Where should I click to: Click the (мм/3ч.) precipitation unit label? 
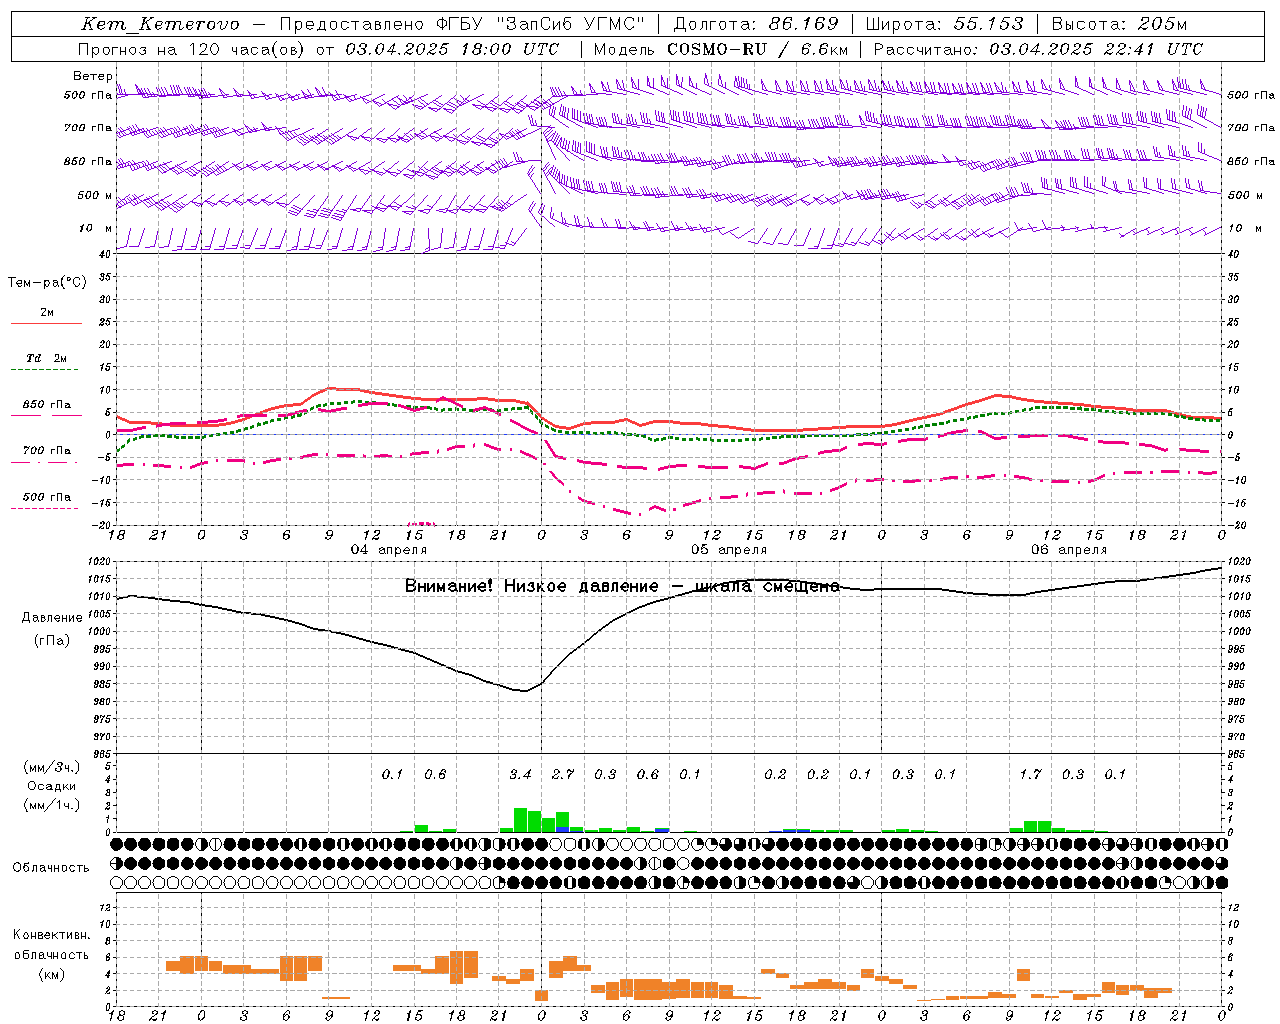click(51, 767)
